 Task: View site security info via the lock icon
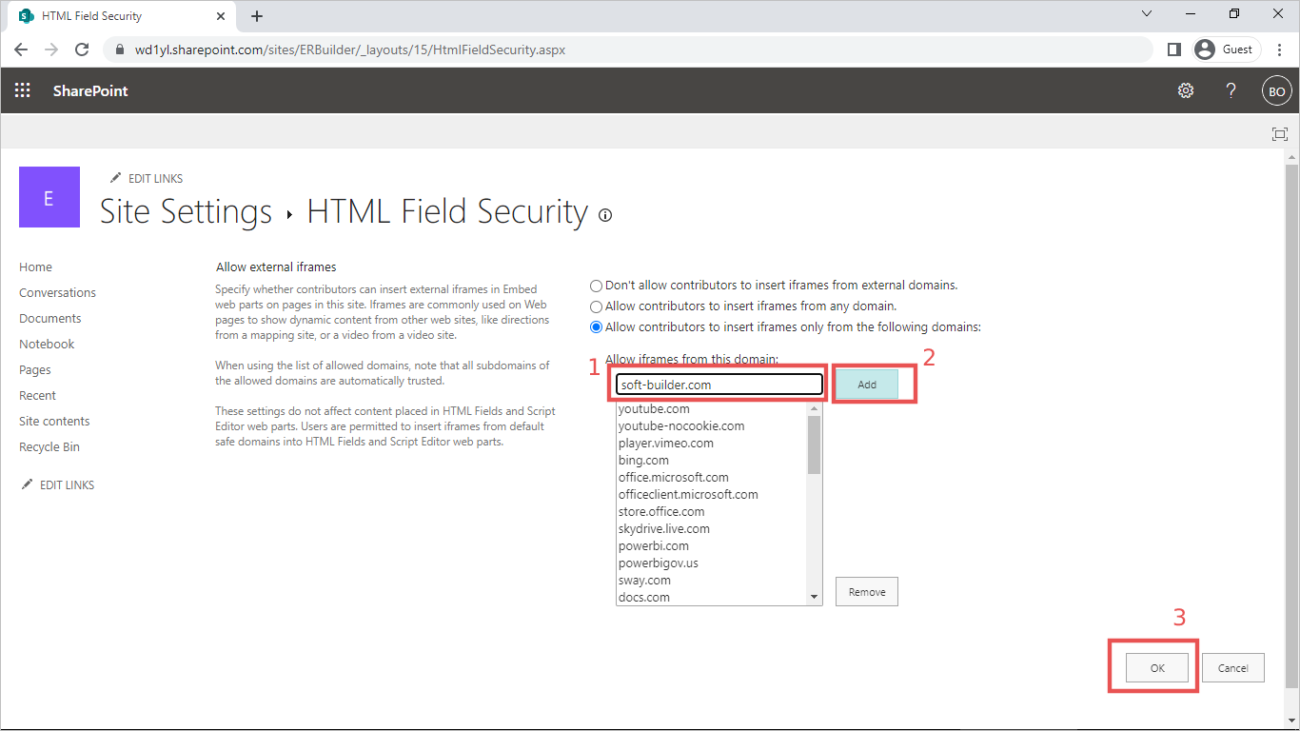(x=118, y=48)
